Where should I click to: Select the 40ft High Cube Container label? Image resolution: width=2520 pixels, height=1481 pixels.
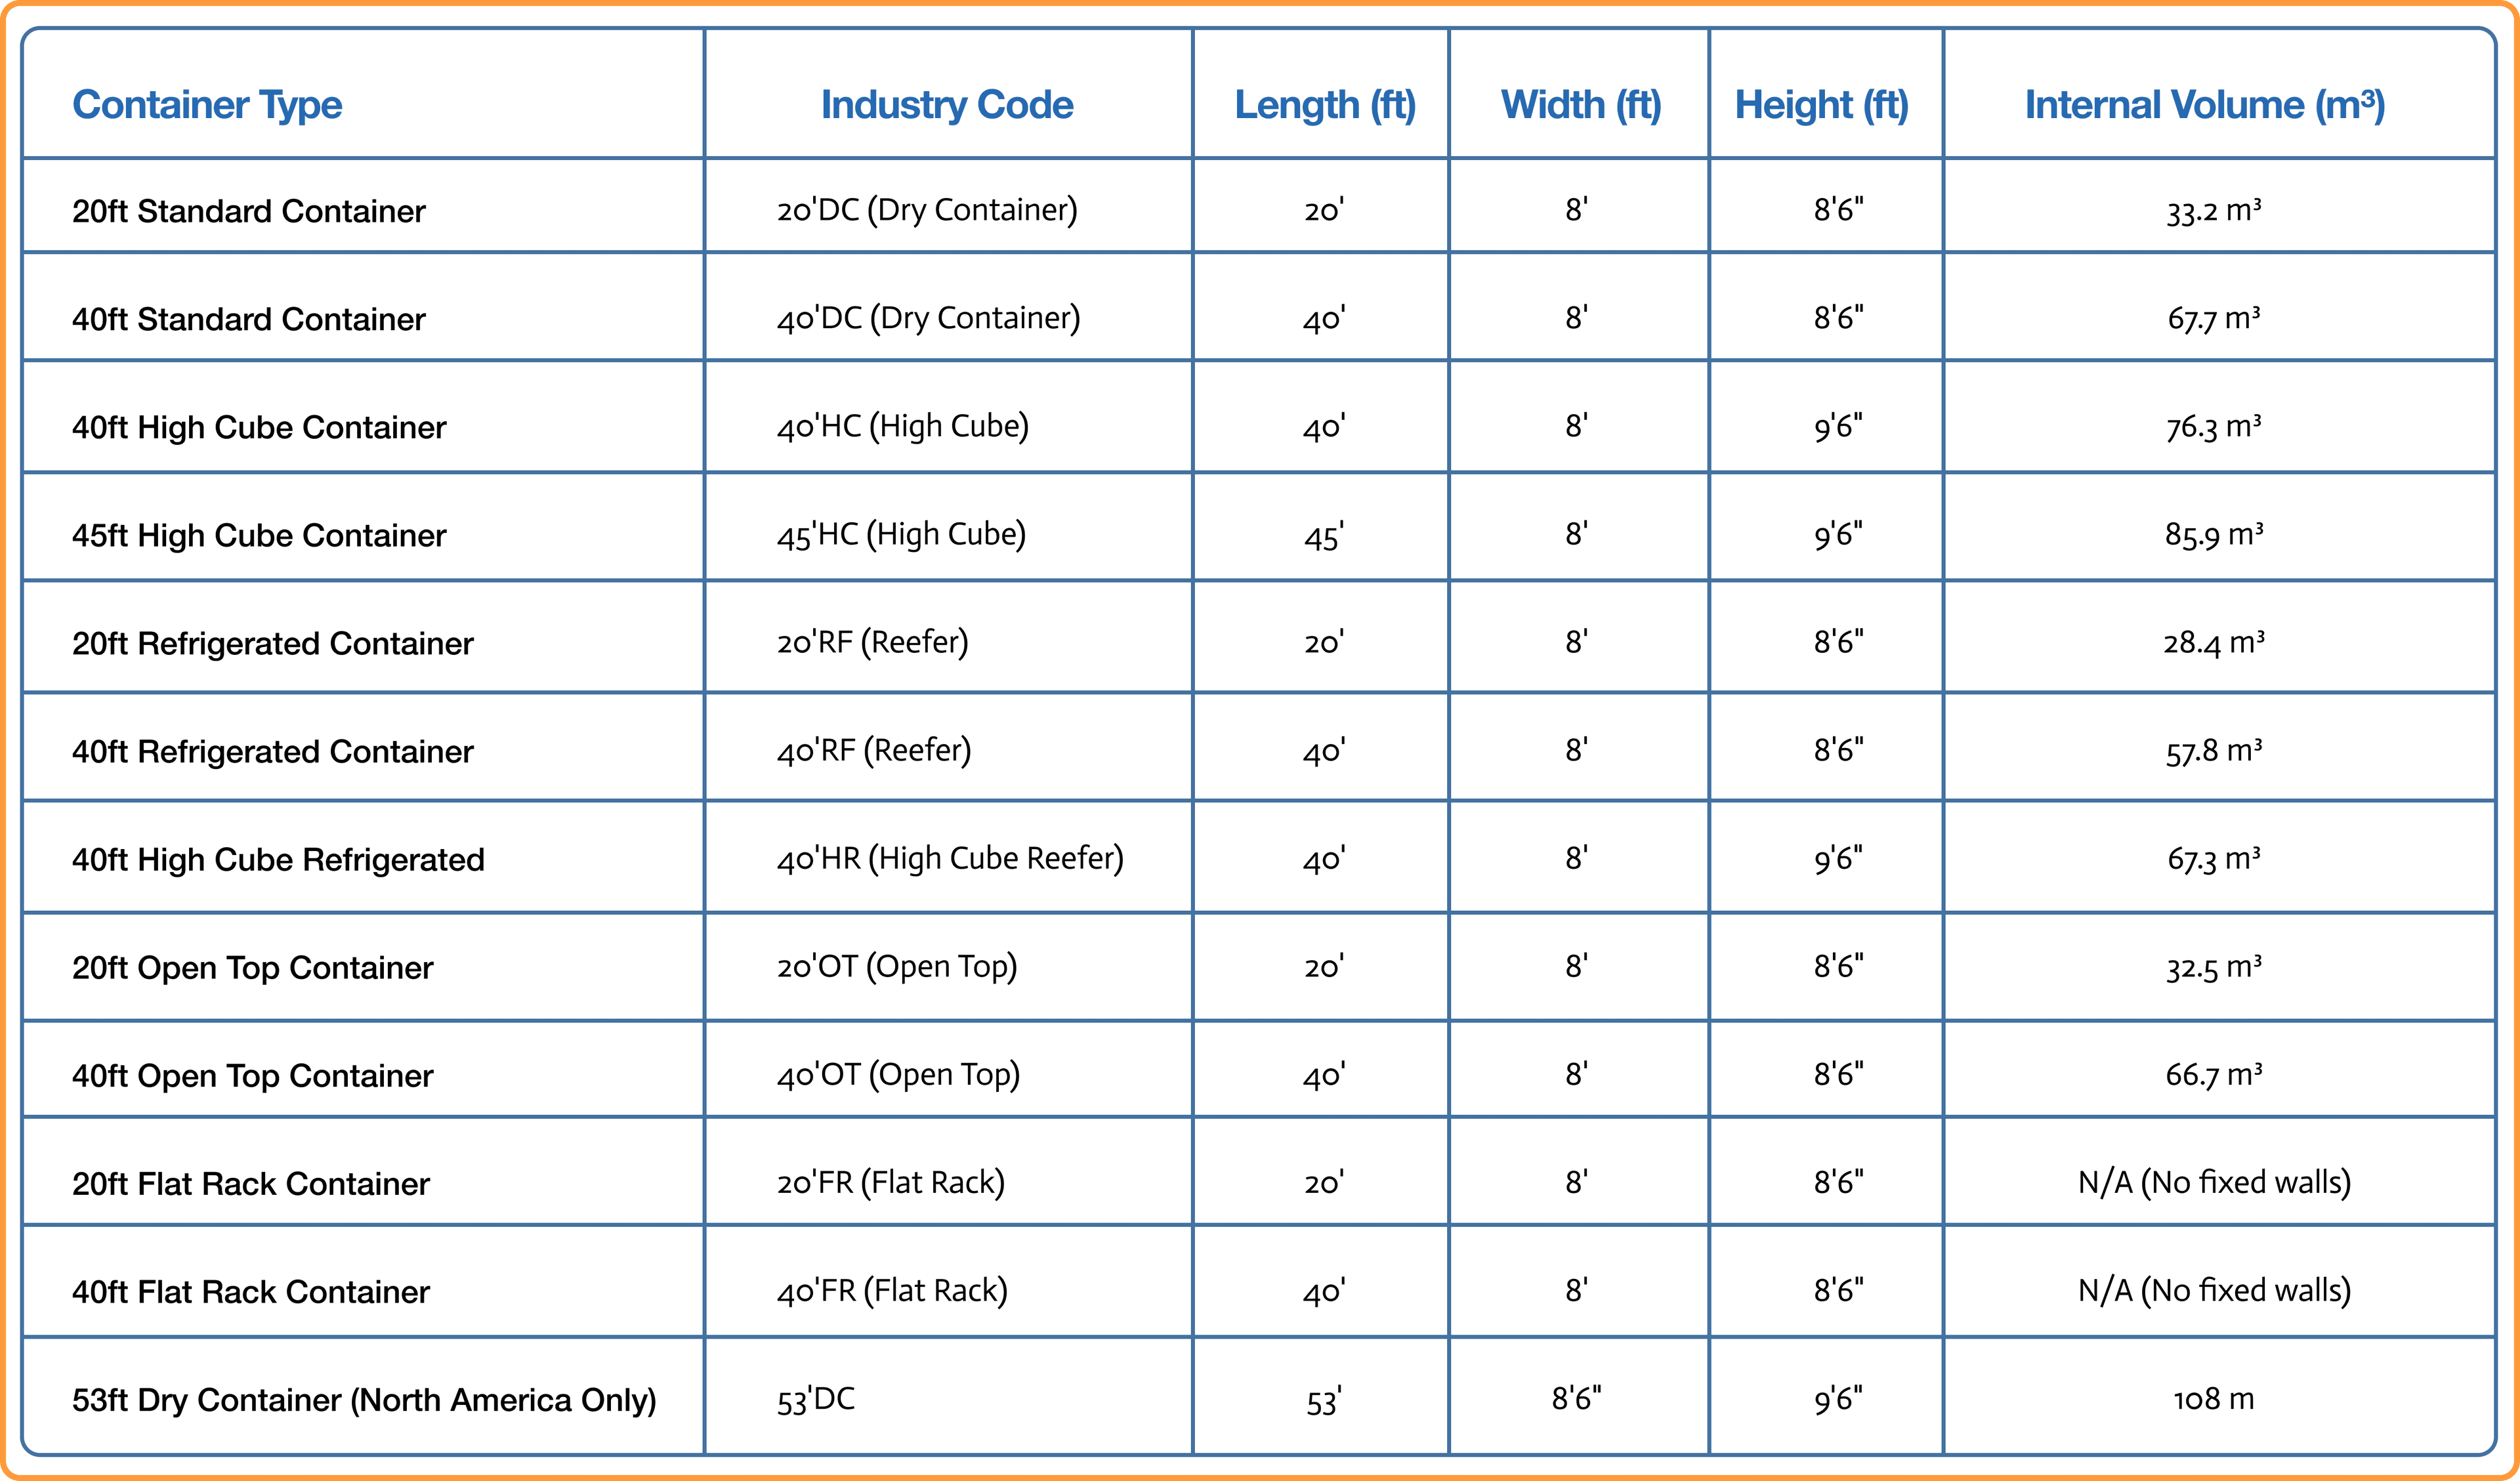click(x=259, y=427)
